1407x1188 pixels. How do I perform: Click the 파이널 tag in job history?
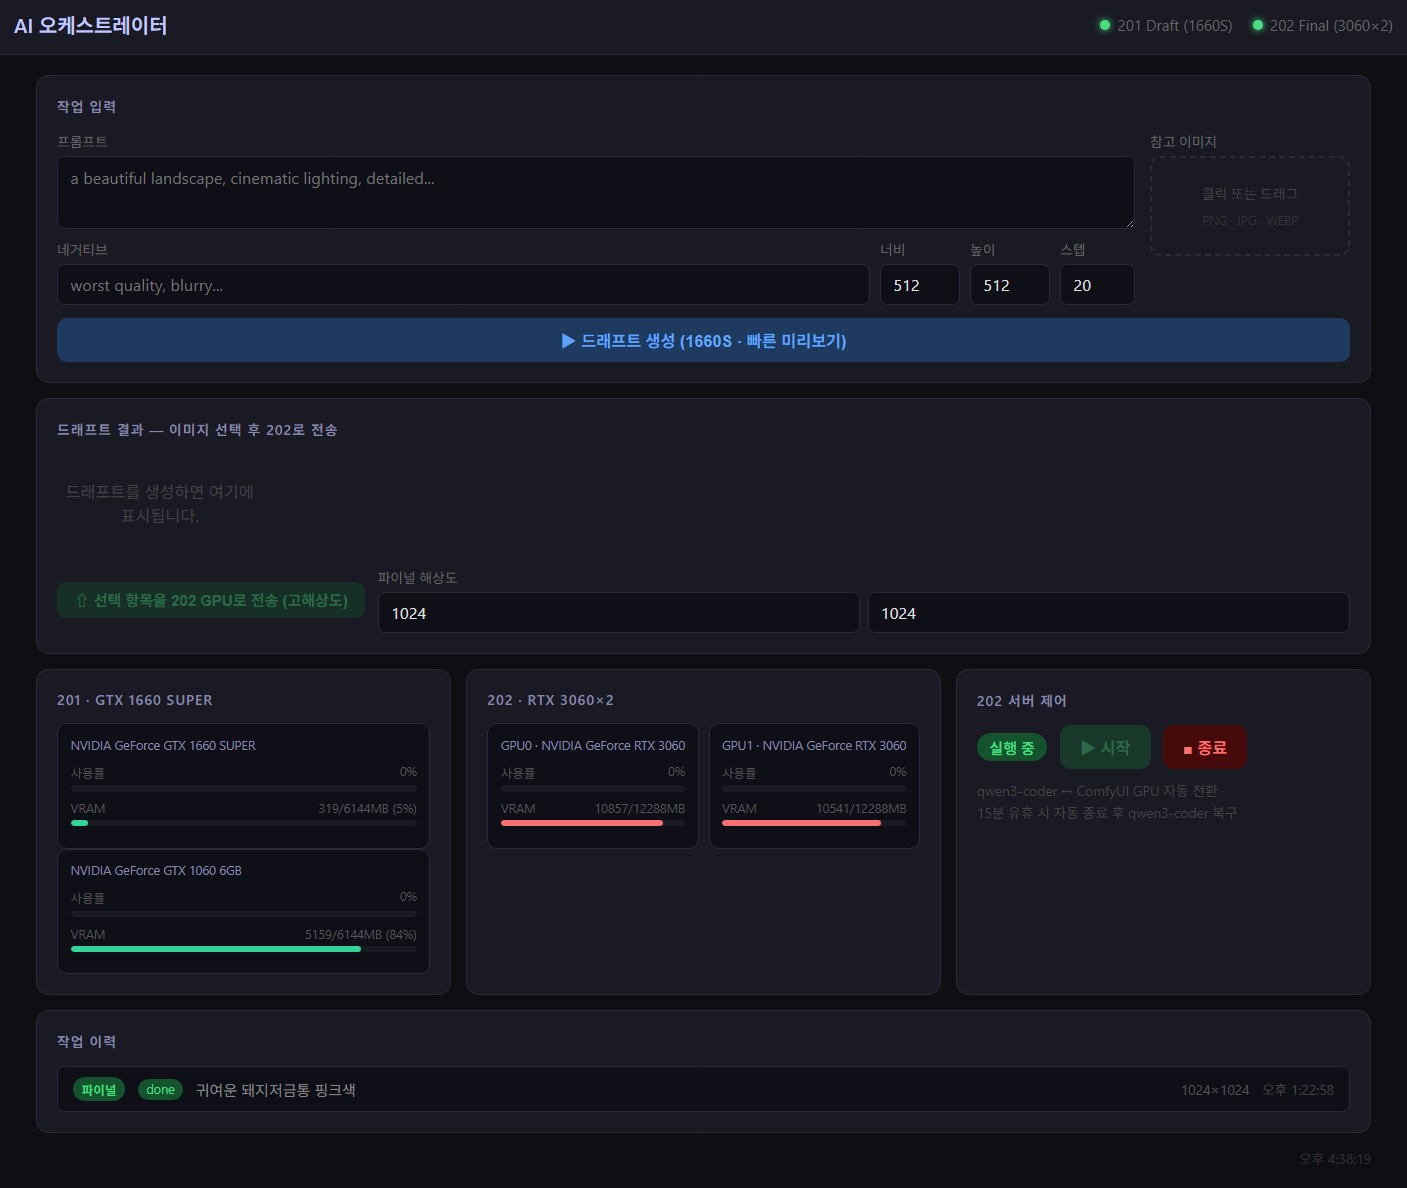click(98, 1090)
